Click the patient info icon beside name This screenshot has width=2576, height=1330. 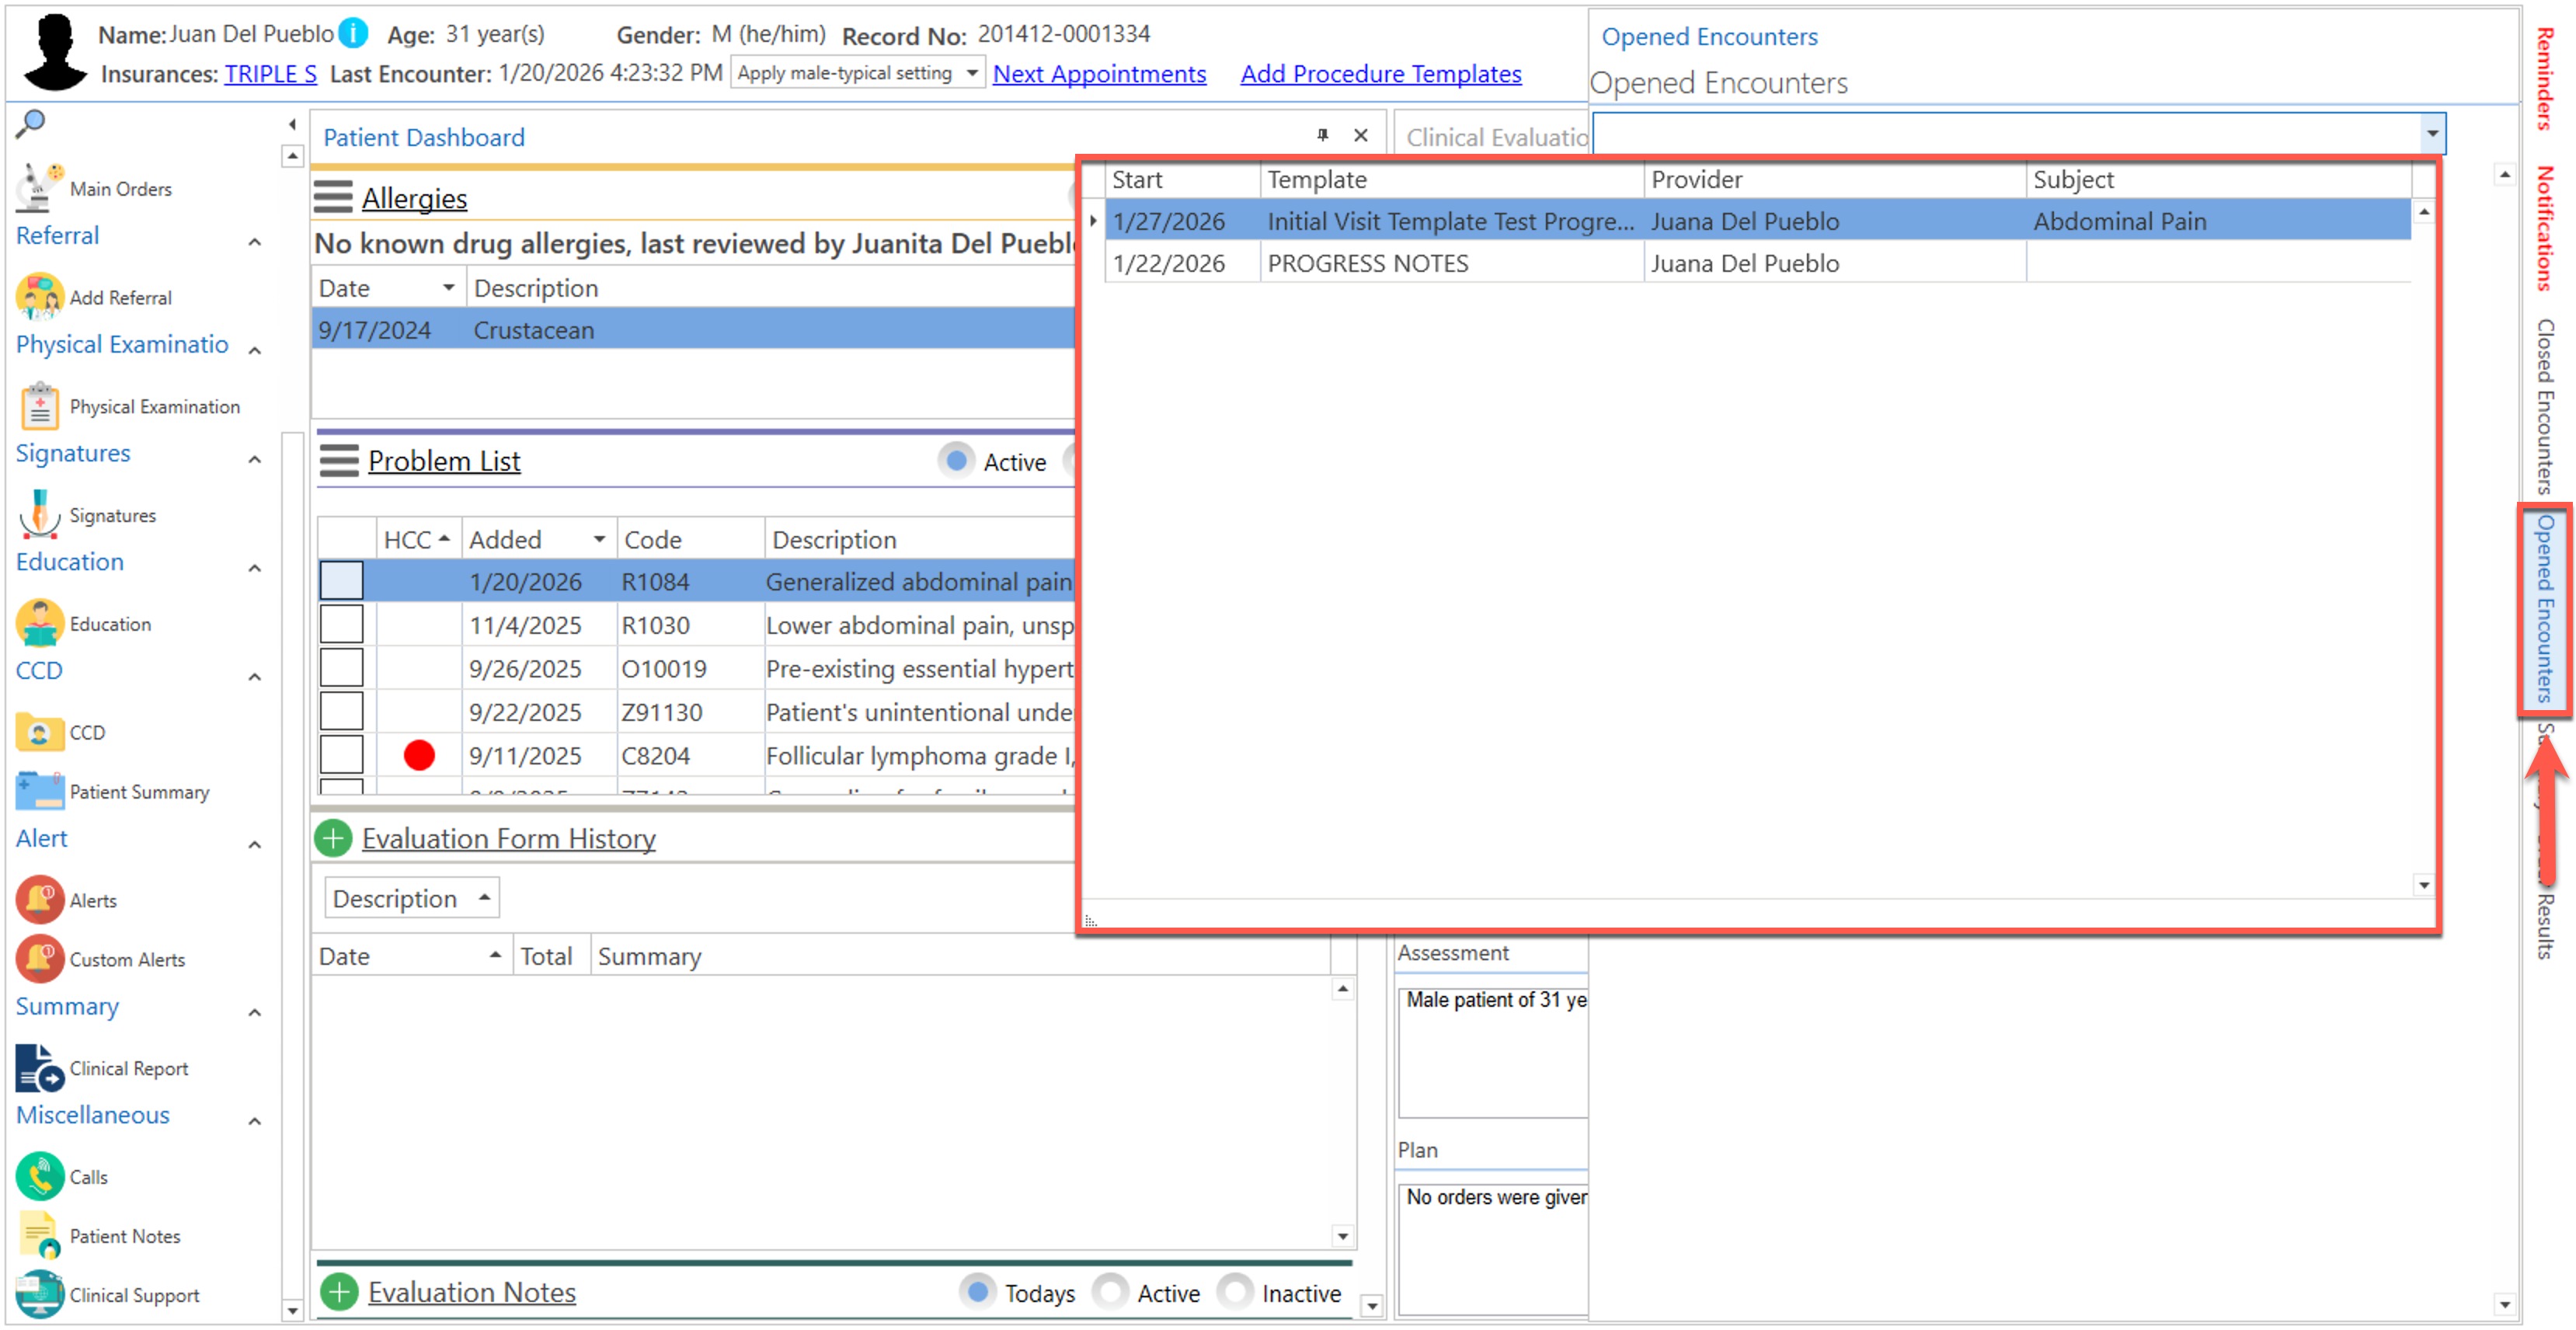point(353,33)
